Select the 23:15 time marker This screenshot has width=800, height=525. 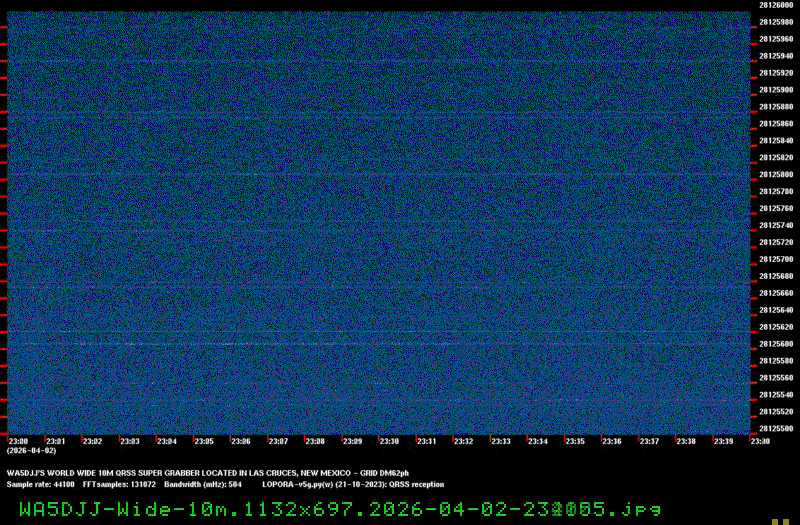click(574, 441)
